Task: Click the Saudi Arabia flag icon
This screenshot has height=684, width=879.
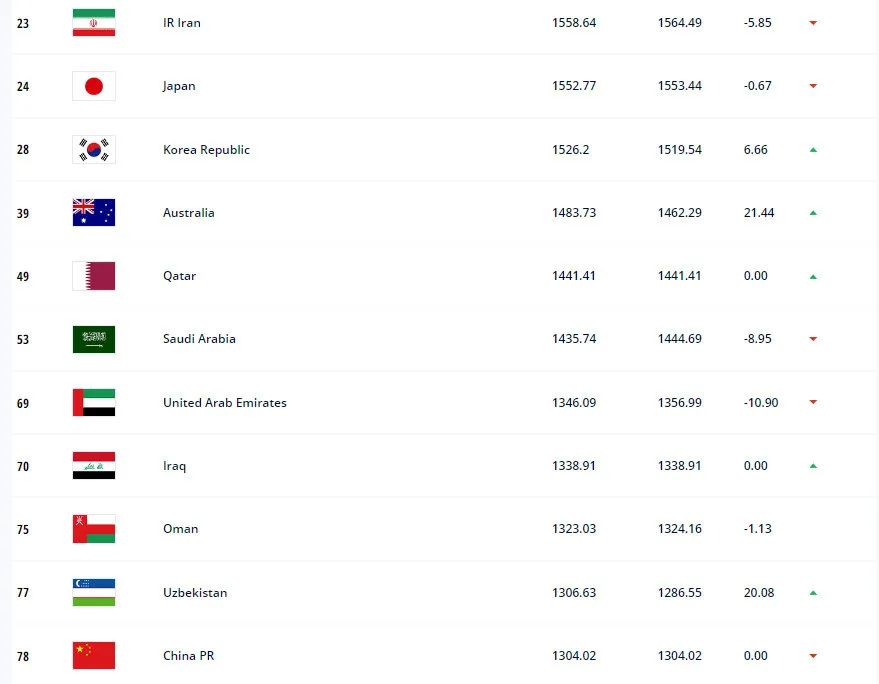Action: [94, 339]
